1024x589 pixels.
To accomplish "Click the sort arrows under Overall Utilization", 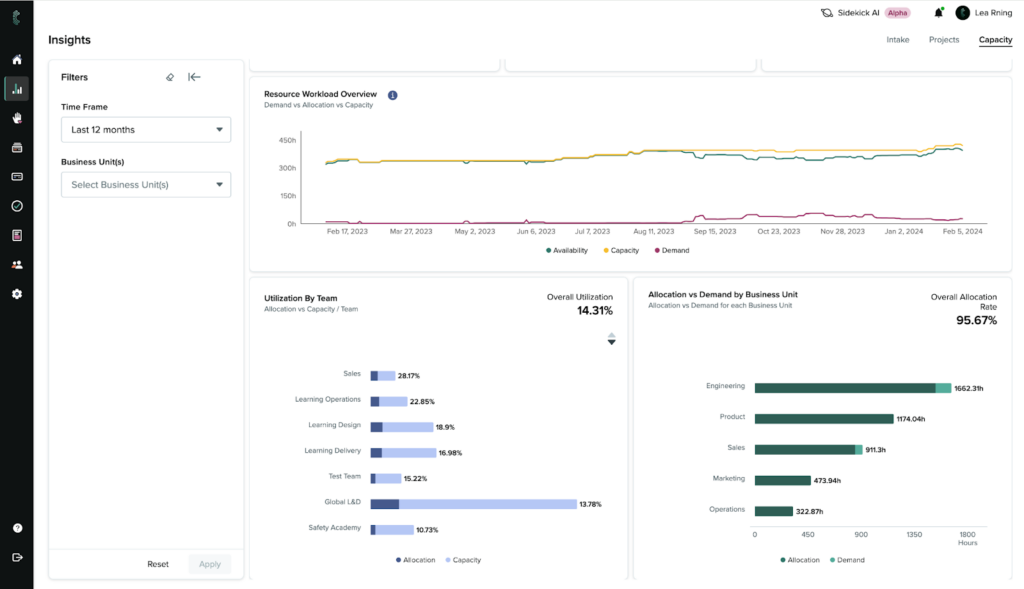I will tap(611, 339).
